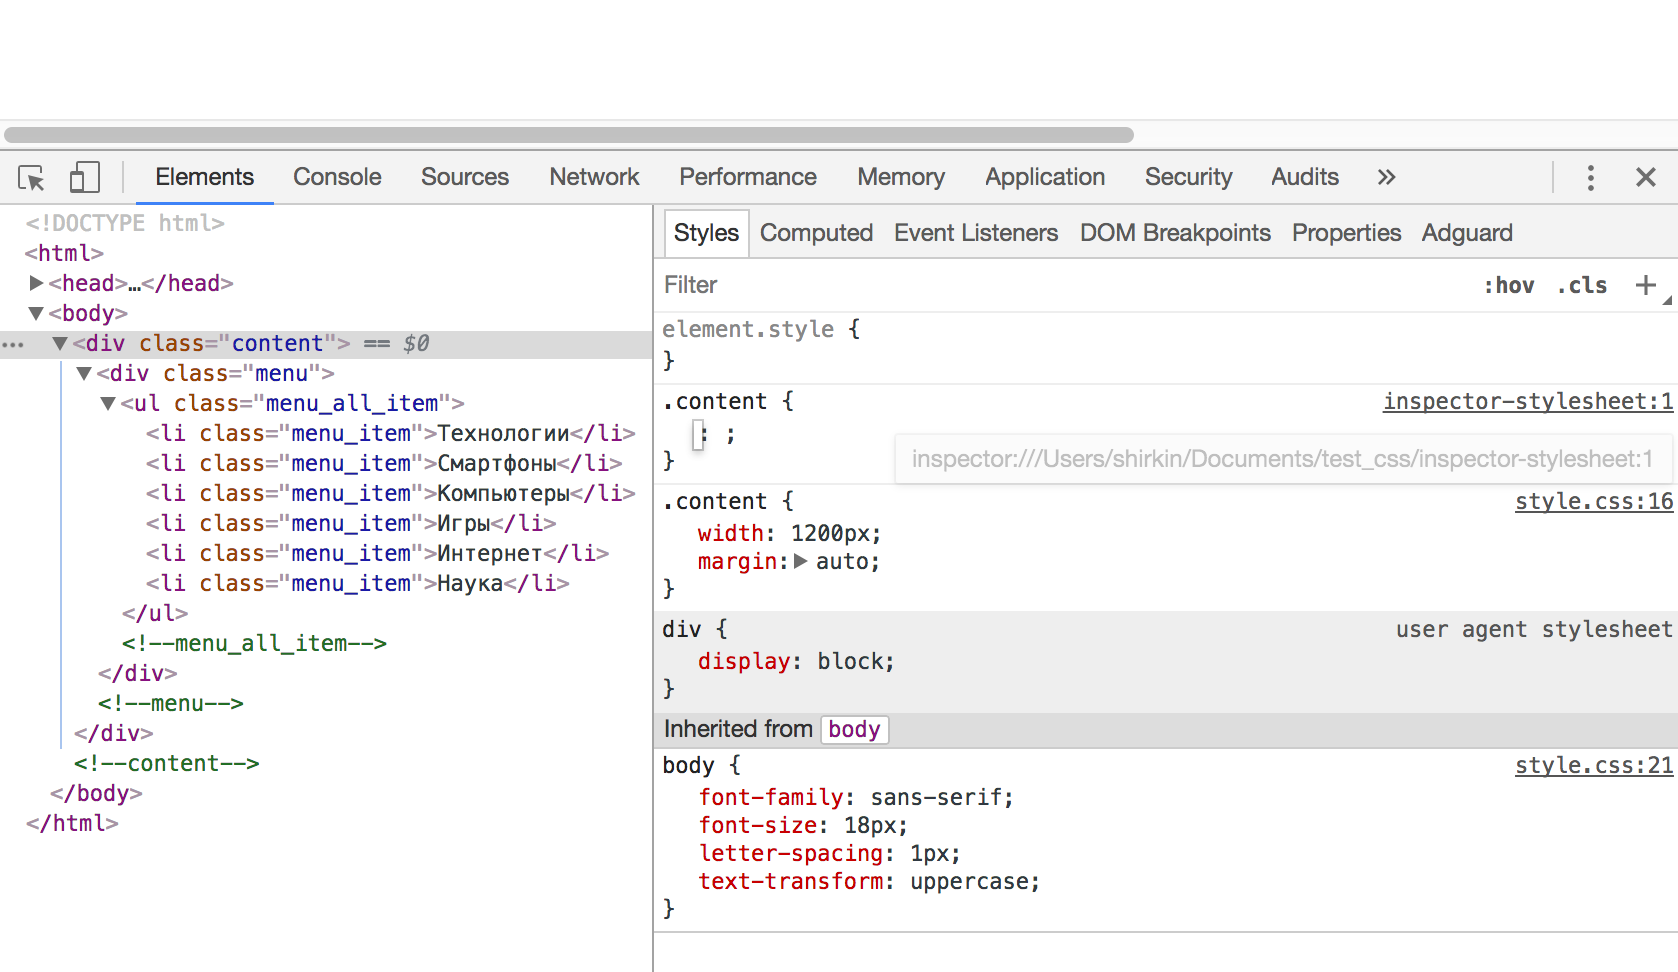Open the Adguard sidebar tab
This screenshot has height=972, width=1678.
pyautogui.click(x=1467, y=233)
